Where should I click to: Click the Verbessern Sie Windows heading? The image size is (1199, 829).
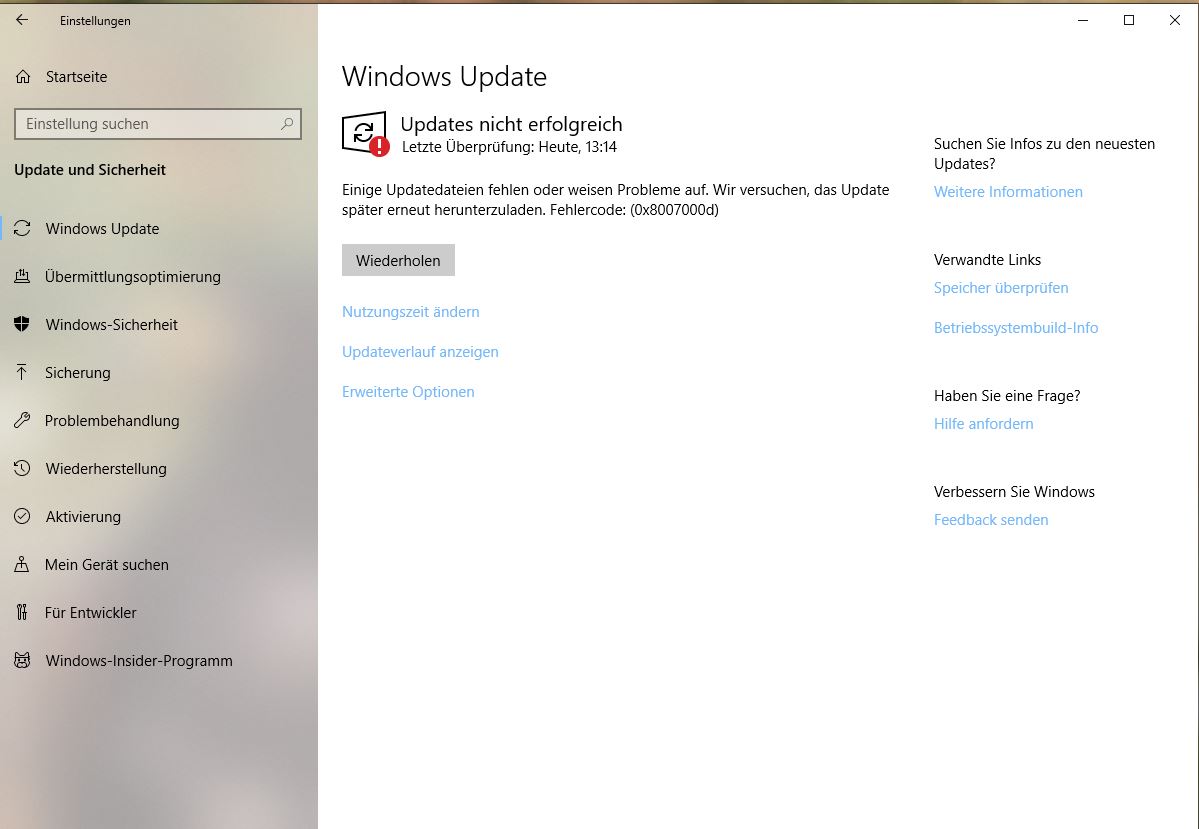(x=1014, y=492)
